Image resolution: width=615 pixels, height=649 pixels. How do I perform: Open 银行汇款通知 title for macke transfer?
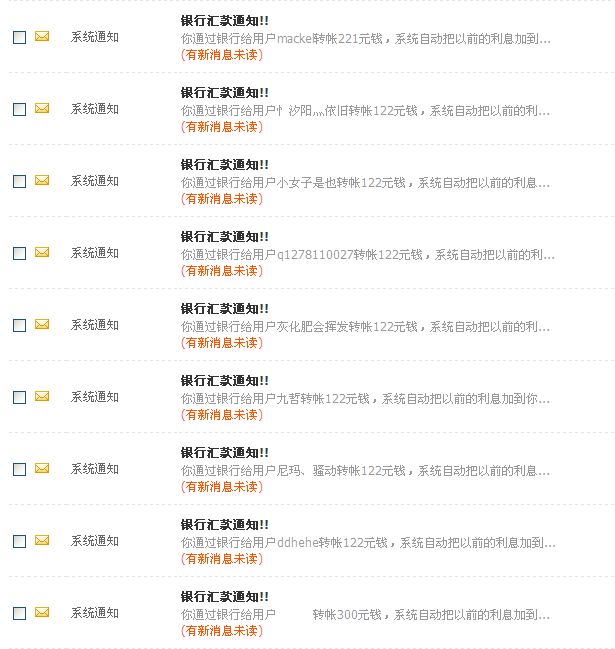tap(224, 21)
